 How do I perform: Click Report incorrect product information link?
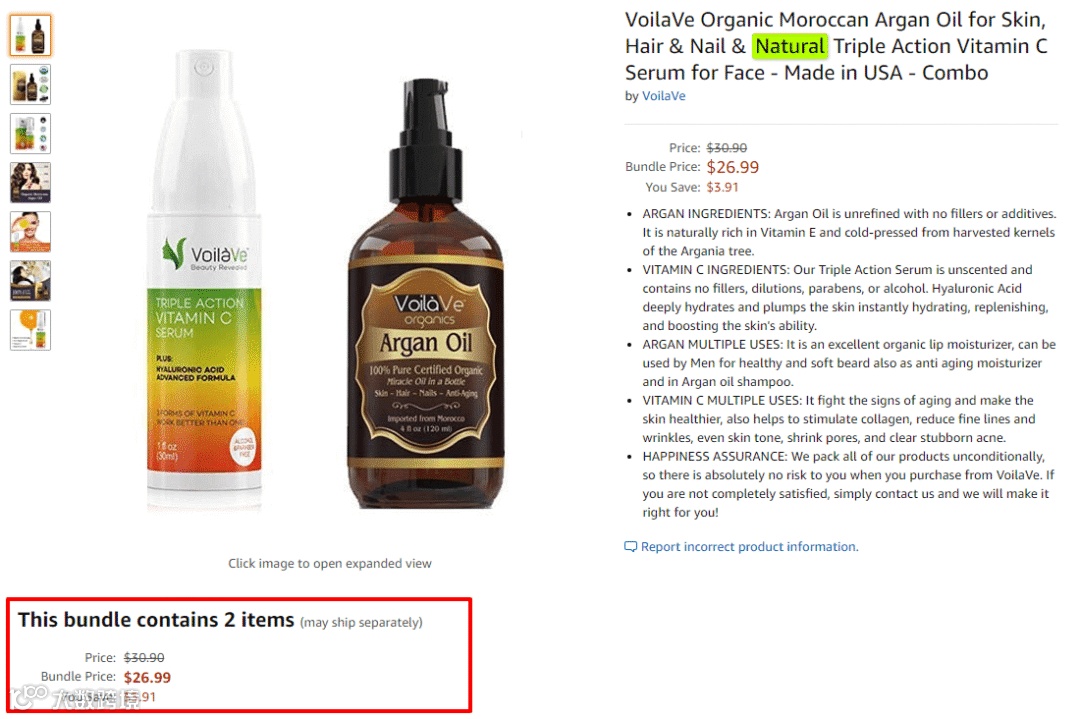(x=749, y=547)
